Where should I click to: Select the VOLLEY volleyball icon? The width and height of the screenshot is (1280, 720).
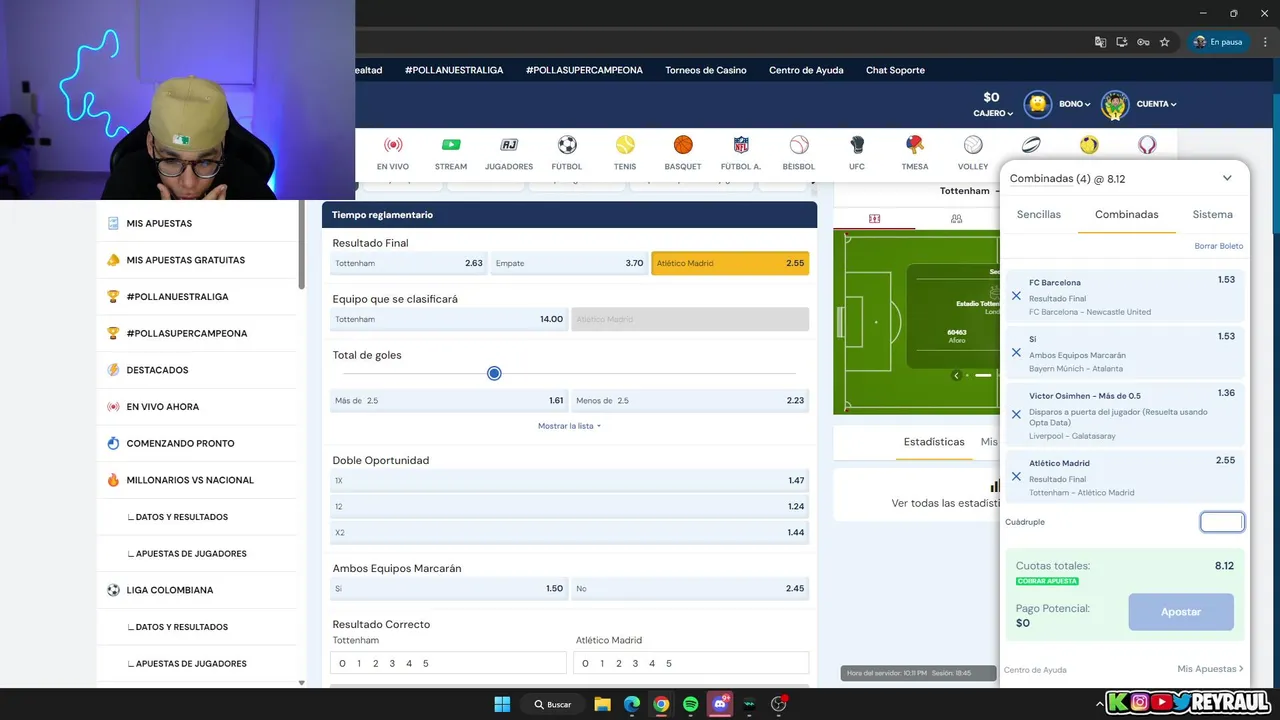[x=973, y=145]
